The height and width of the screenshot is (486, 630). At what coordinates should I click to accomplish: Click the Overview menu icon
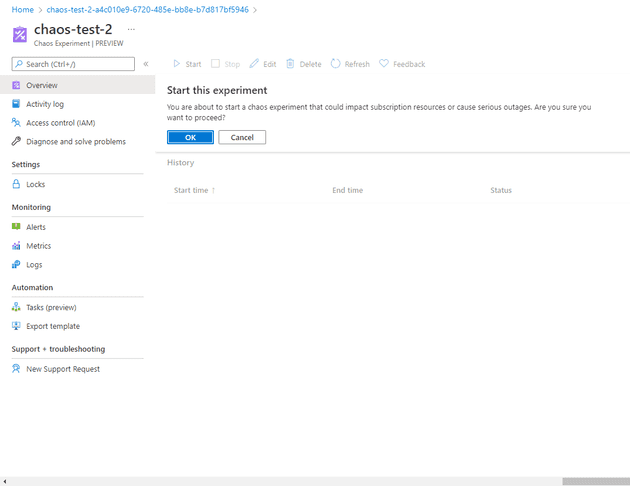click(16, 85)
